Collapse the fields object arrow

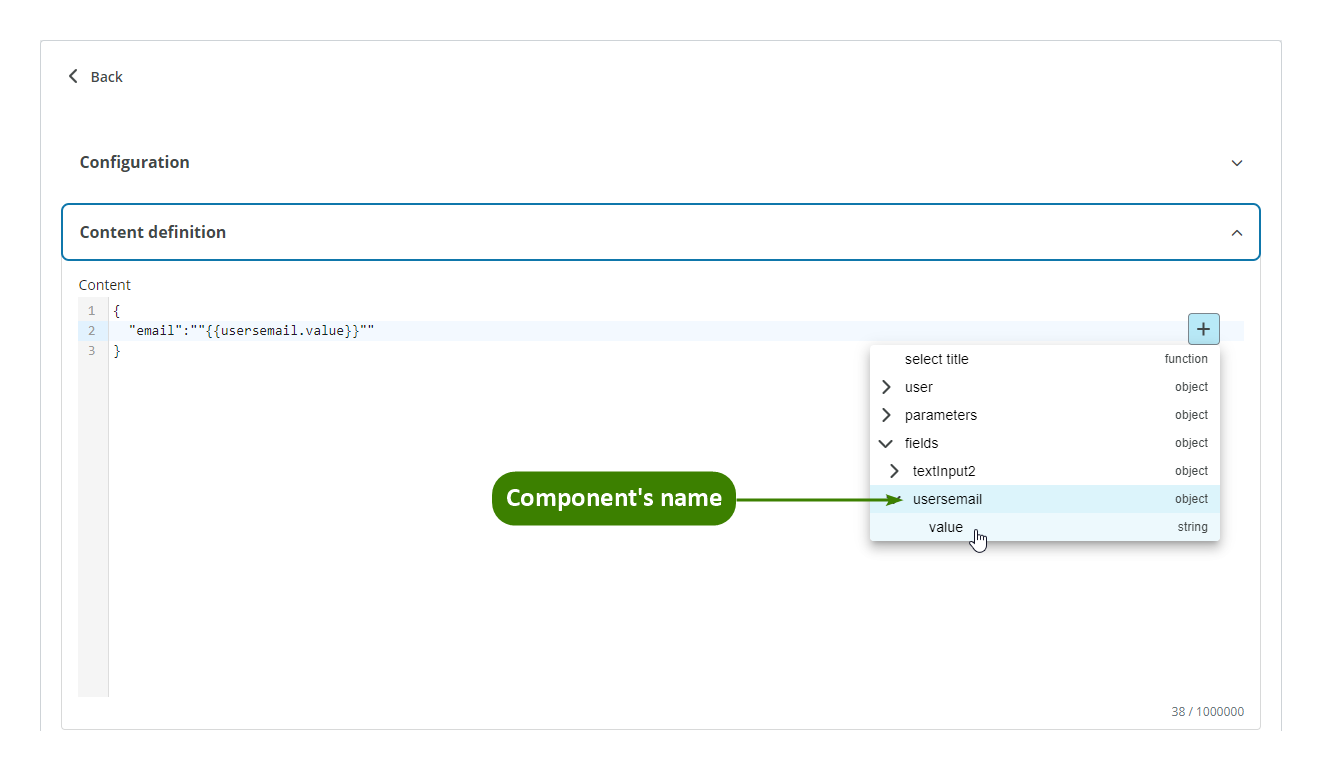tap(886, 443)
